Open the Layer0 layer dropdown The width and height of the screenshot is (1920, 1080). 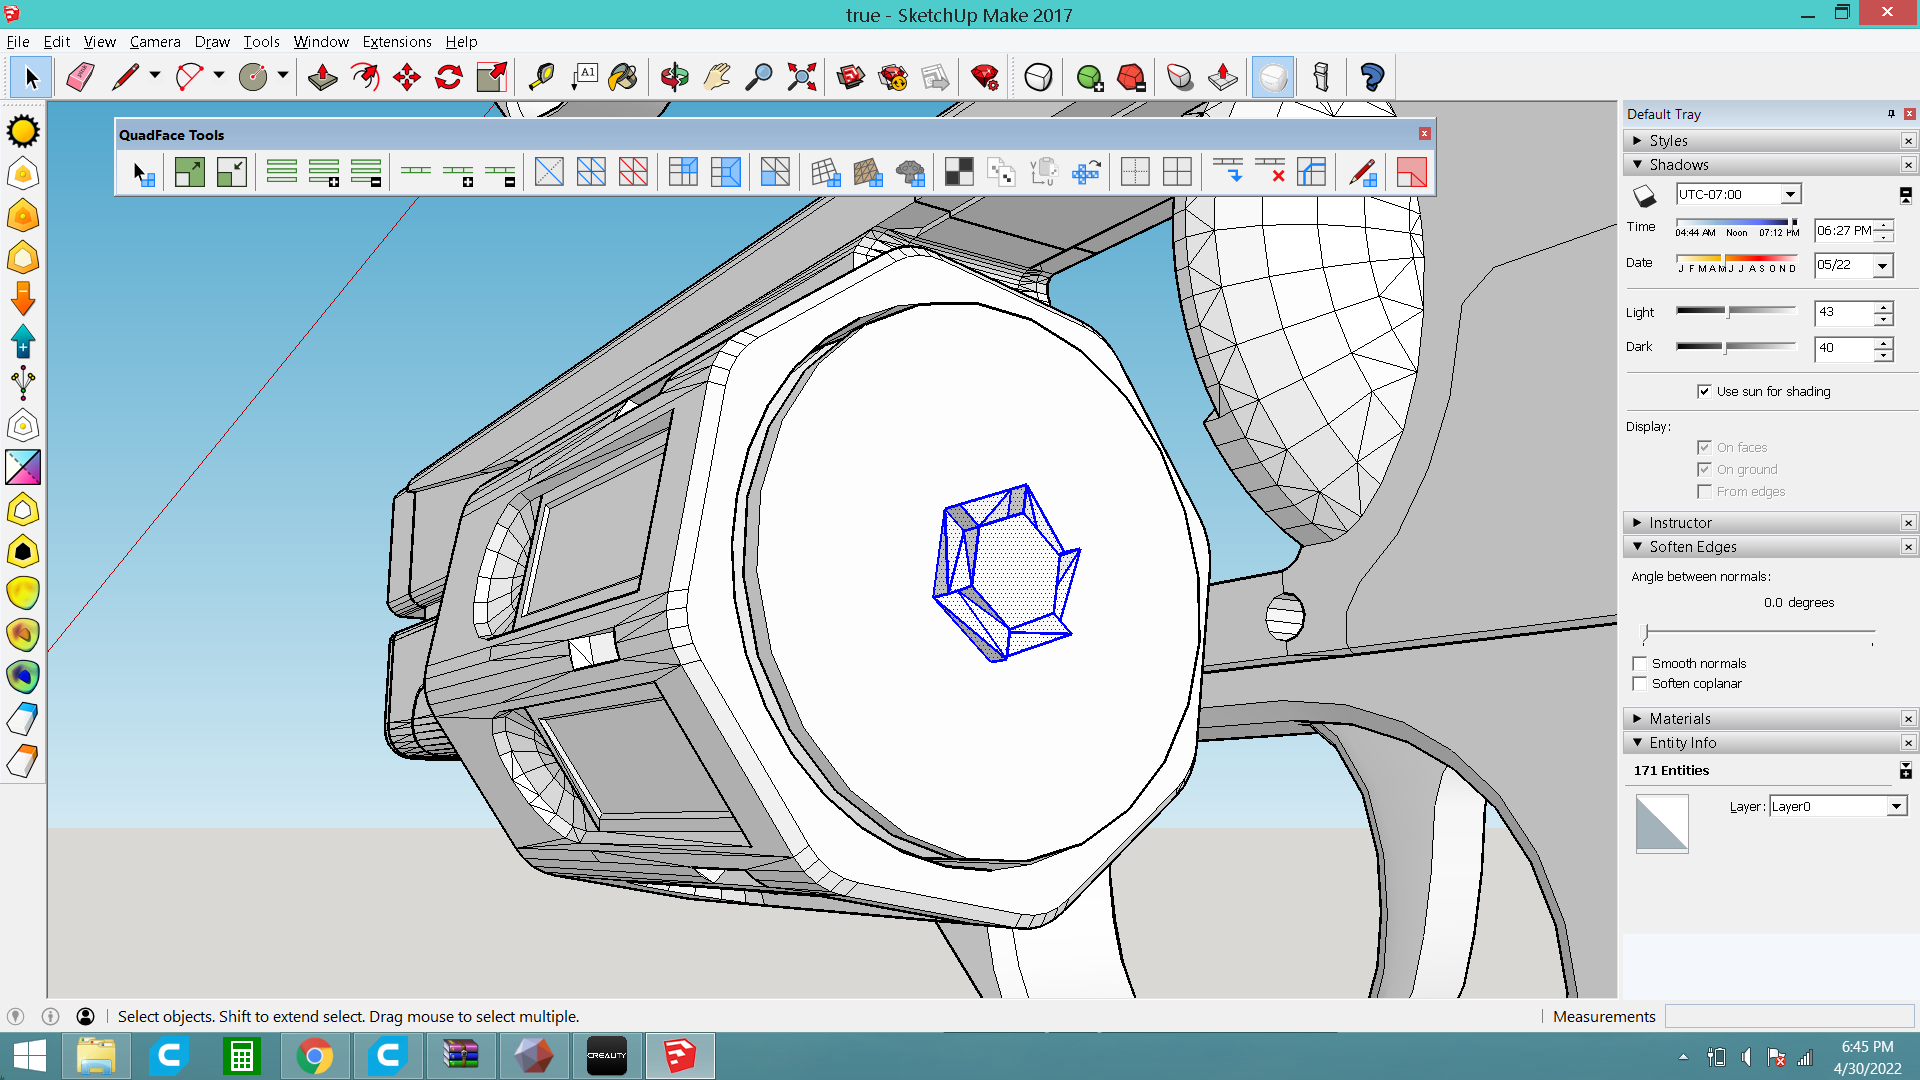point(1896,807)
